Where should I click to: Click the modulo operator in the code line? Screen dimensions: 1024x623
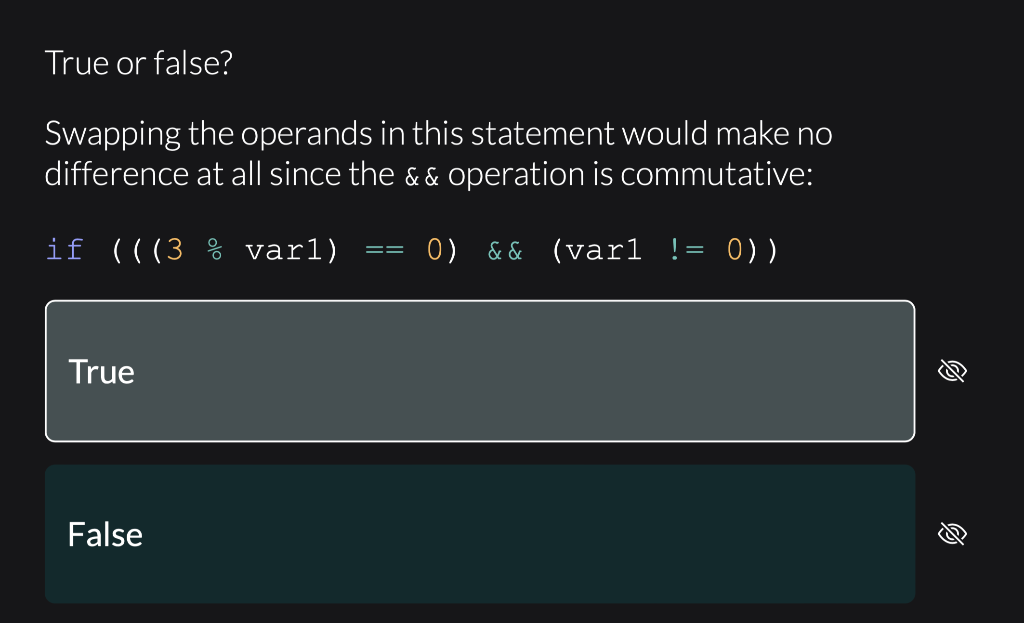[x=214, y=249]
